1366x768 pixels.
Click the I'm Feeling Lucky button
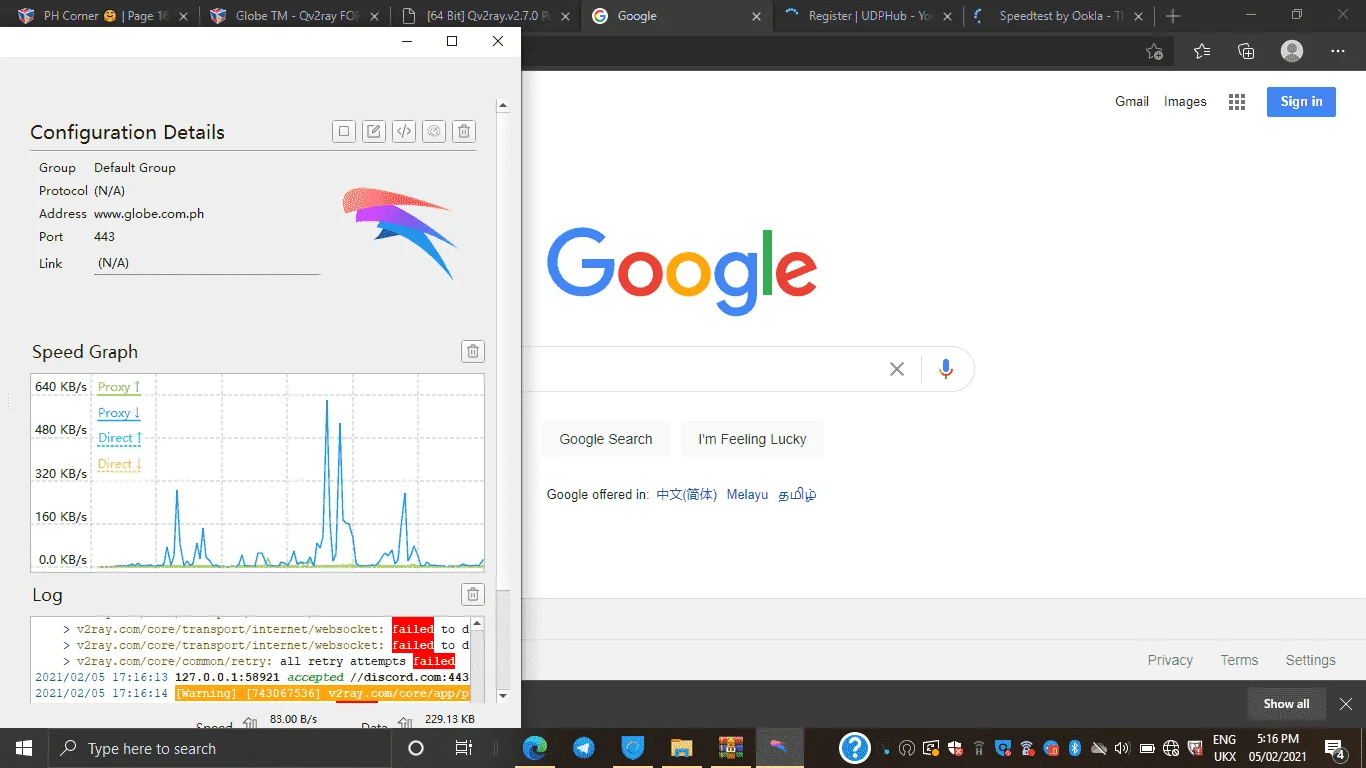pos(752,439)
